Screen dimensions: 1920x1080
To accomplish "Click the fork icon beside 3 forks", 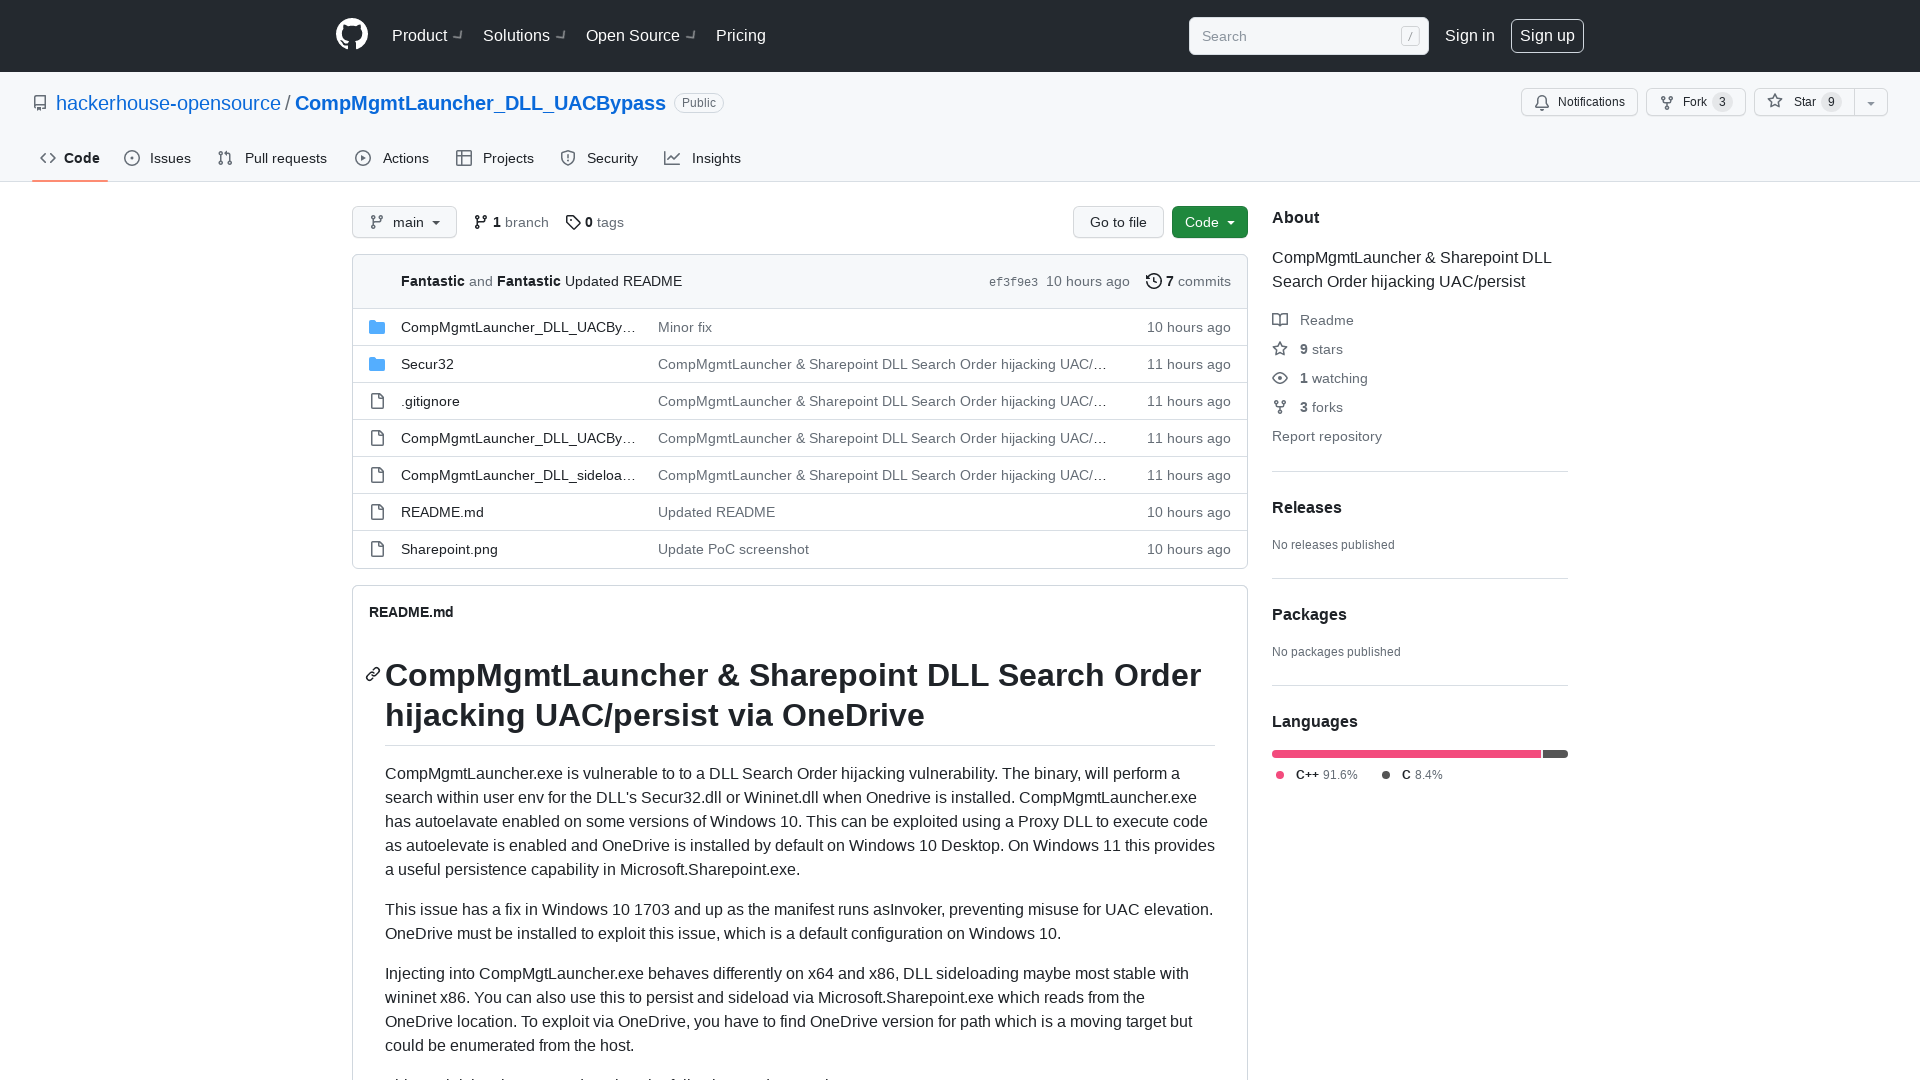I will point(1280,407).
